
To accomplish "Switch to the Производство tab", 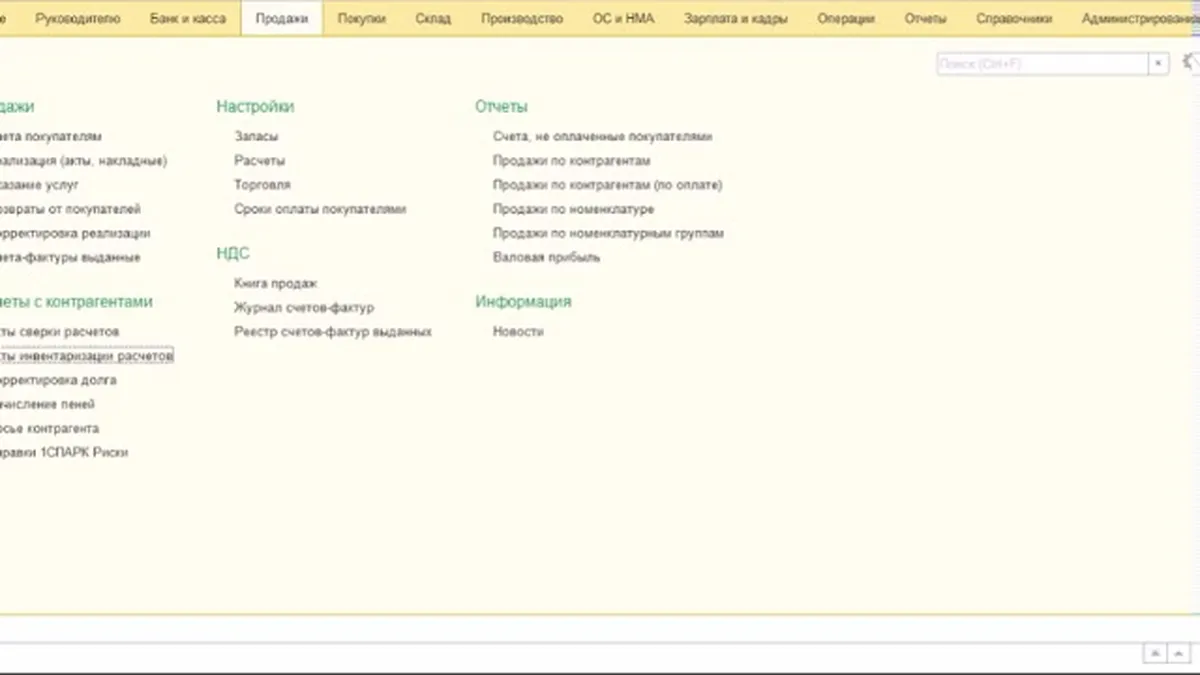I will click(522, 18).
